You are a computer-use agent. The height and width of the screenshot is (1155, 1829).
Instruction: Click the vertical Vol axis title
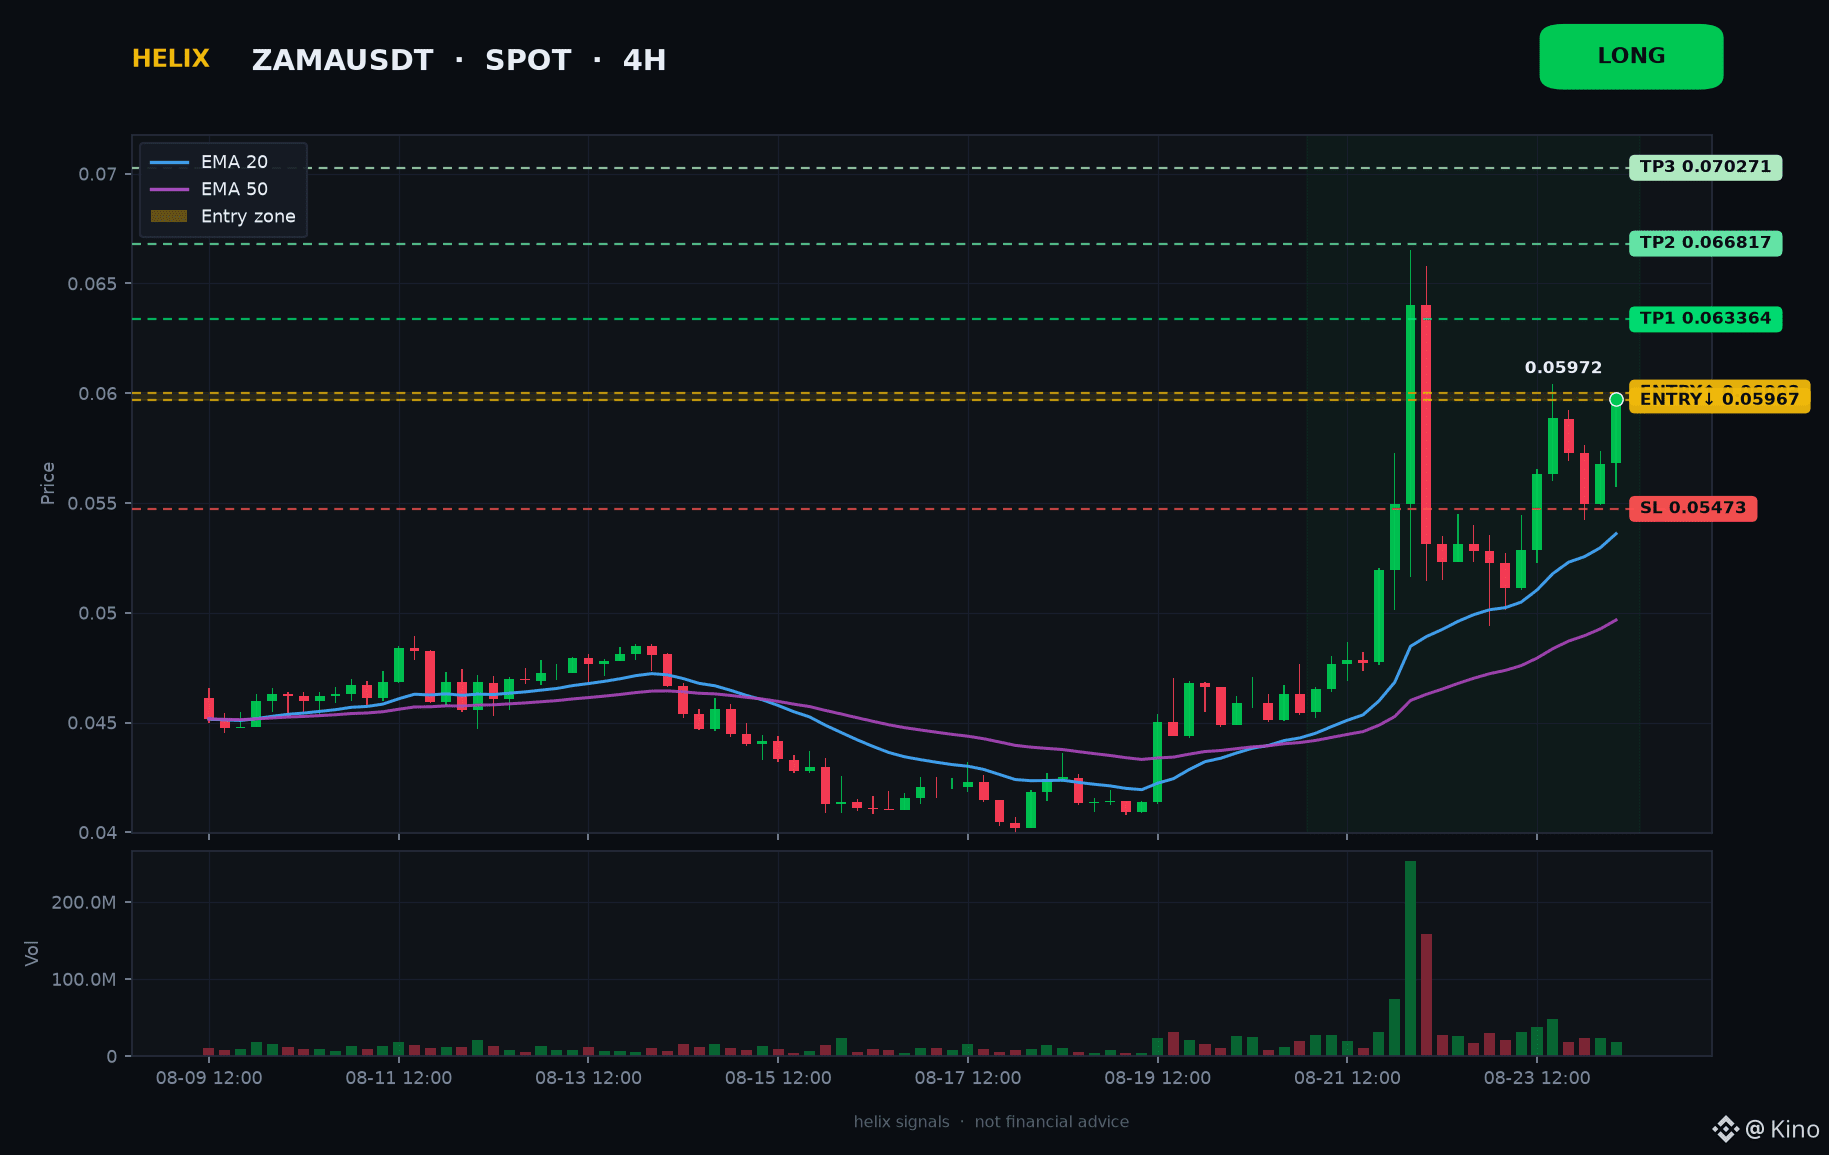32,953
